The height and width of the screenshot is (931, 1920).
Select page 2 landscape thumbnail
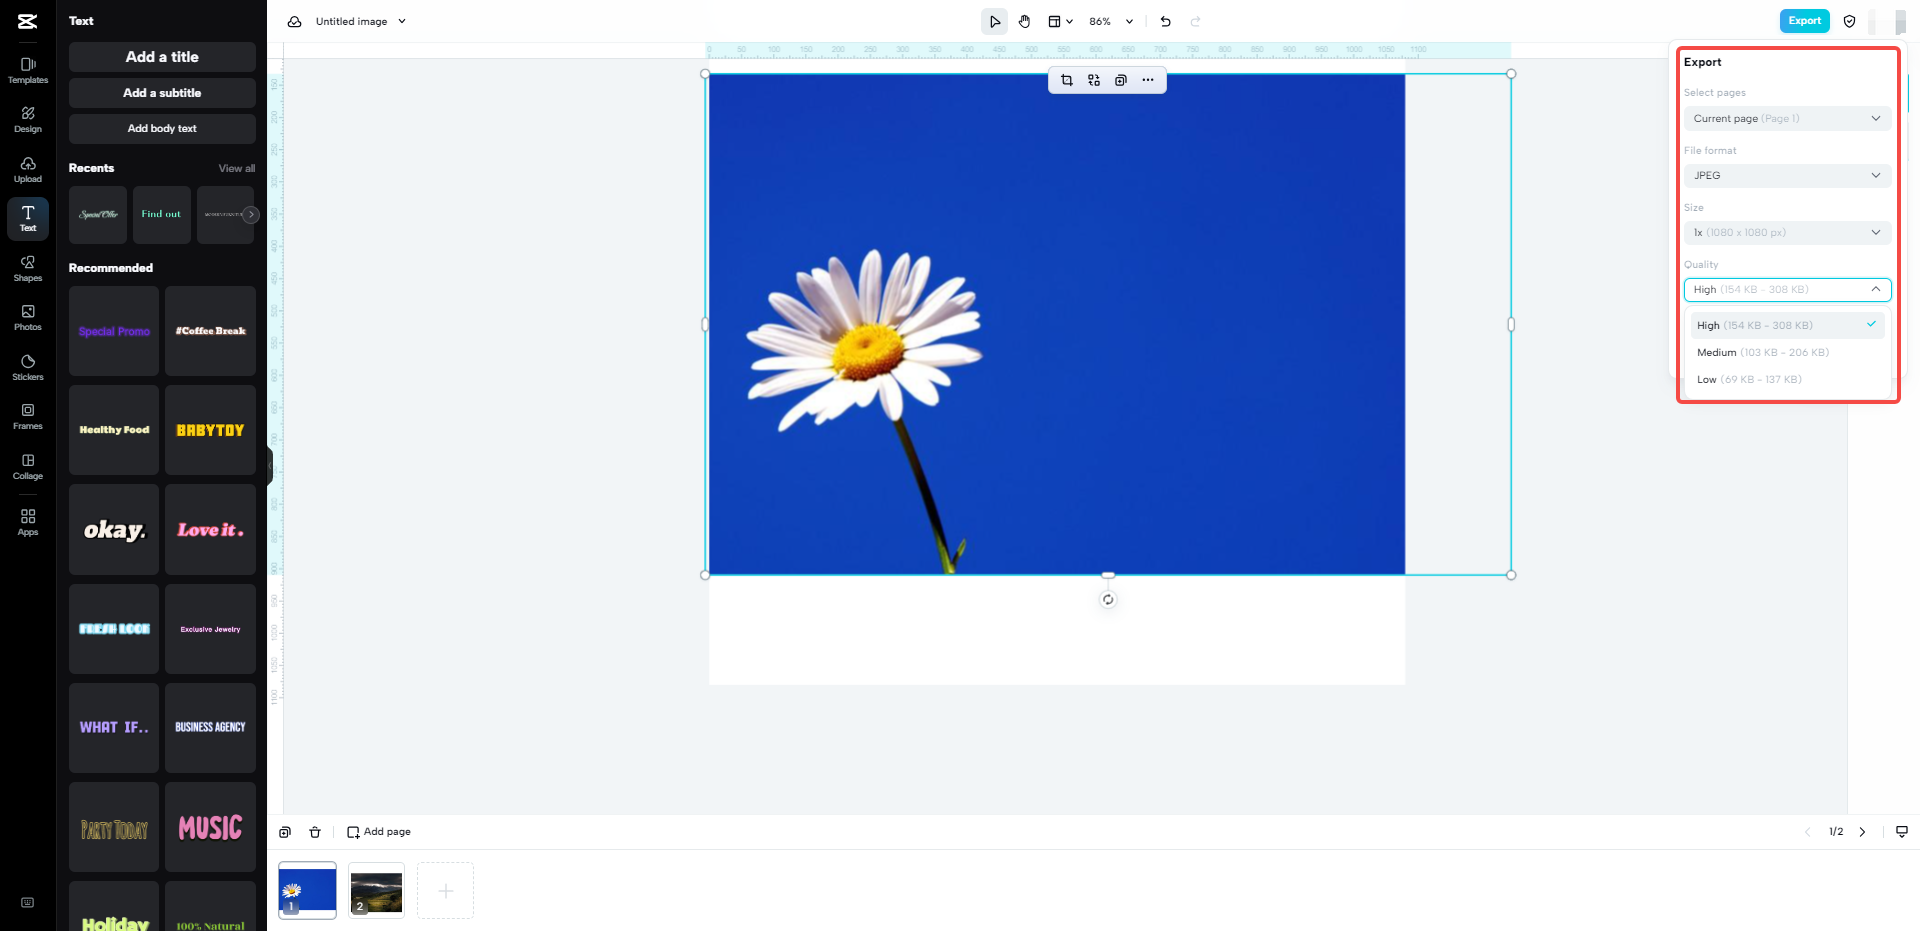click(x=376, y=890)
